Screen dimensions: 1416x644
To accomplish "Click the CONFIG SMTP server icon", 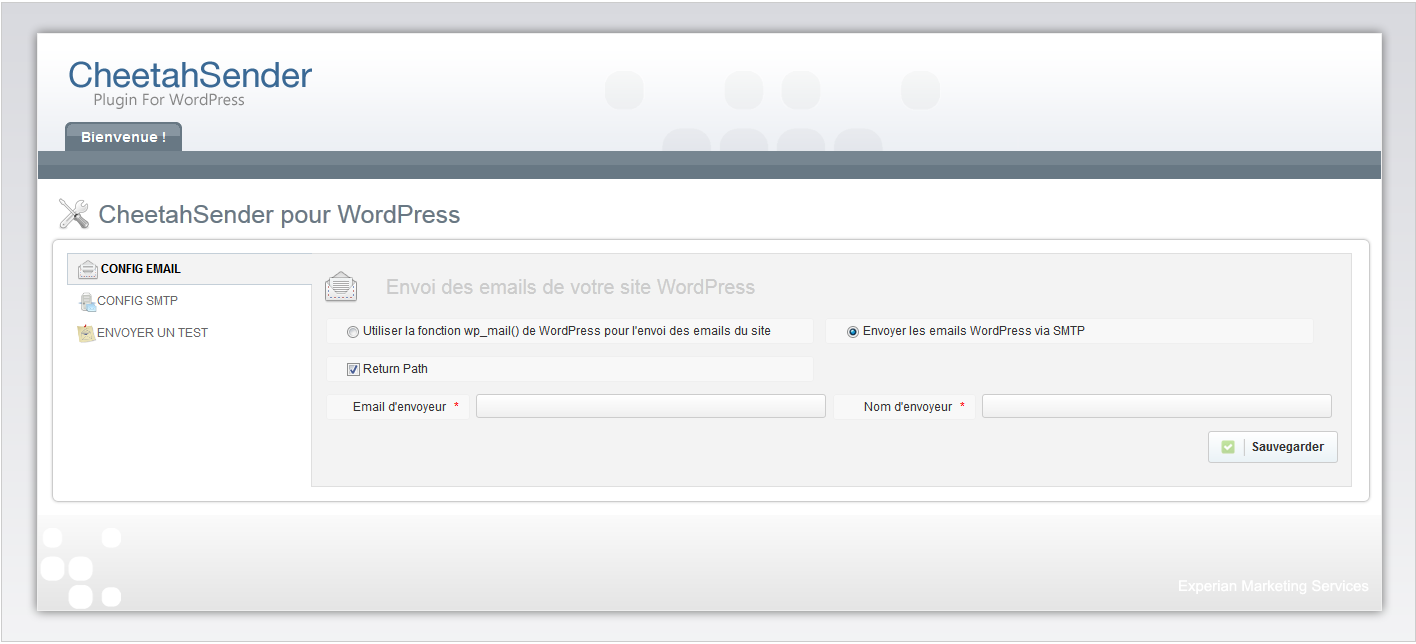I will pyautogui.click(x=87, y=301).
